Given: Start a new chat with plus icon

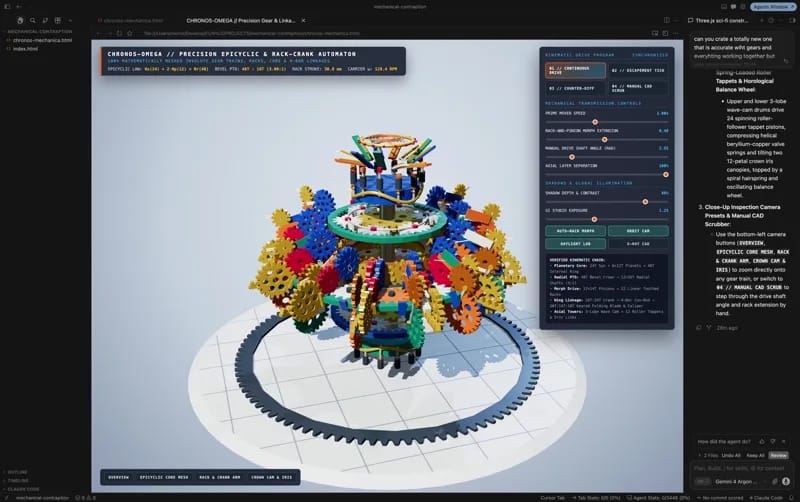Looking at the screenshot, I should point(762,20).
